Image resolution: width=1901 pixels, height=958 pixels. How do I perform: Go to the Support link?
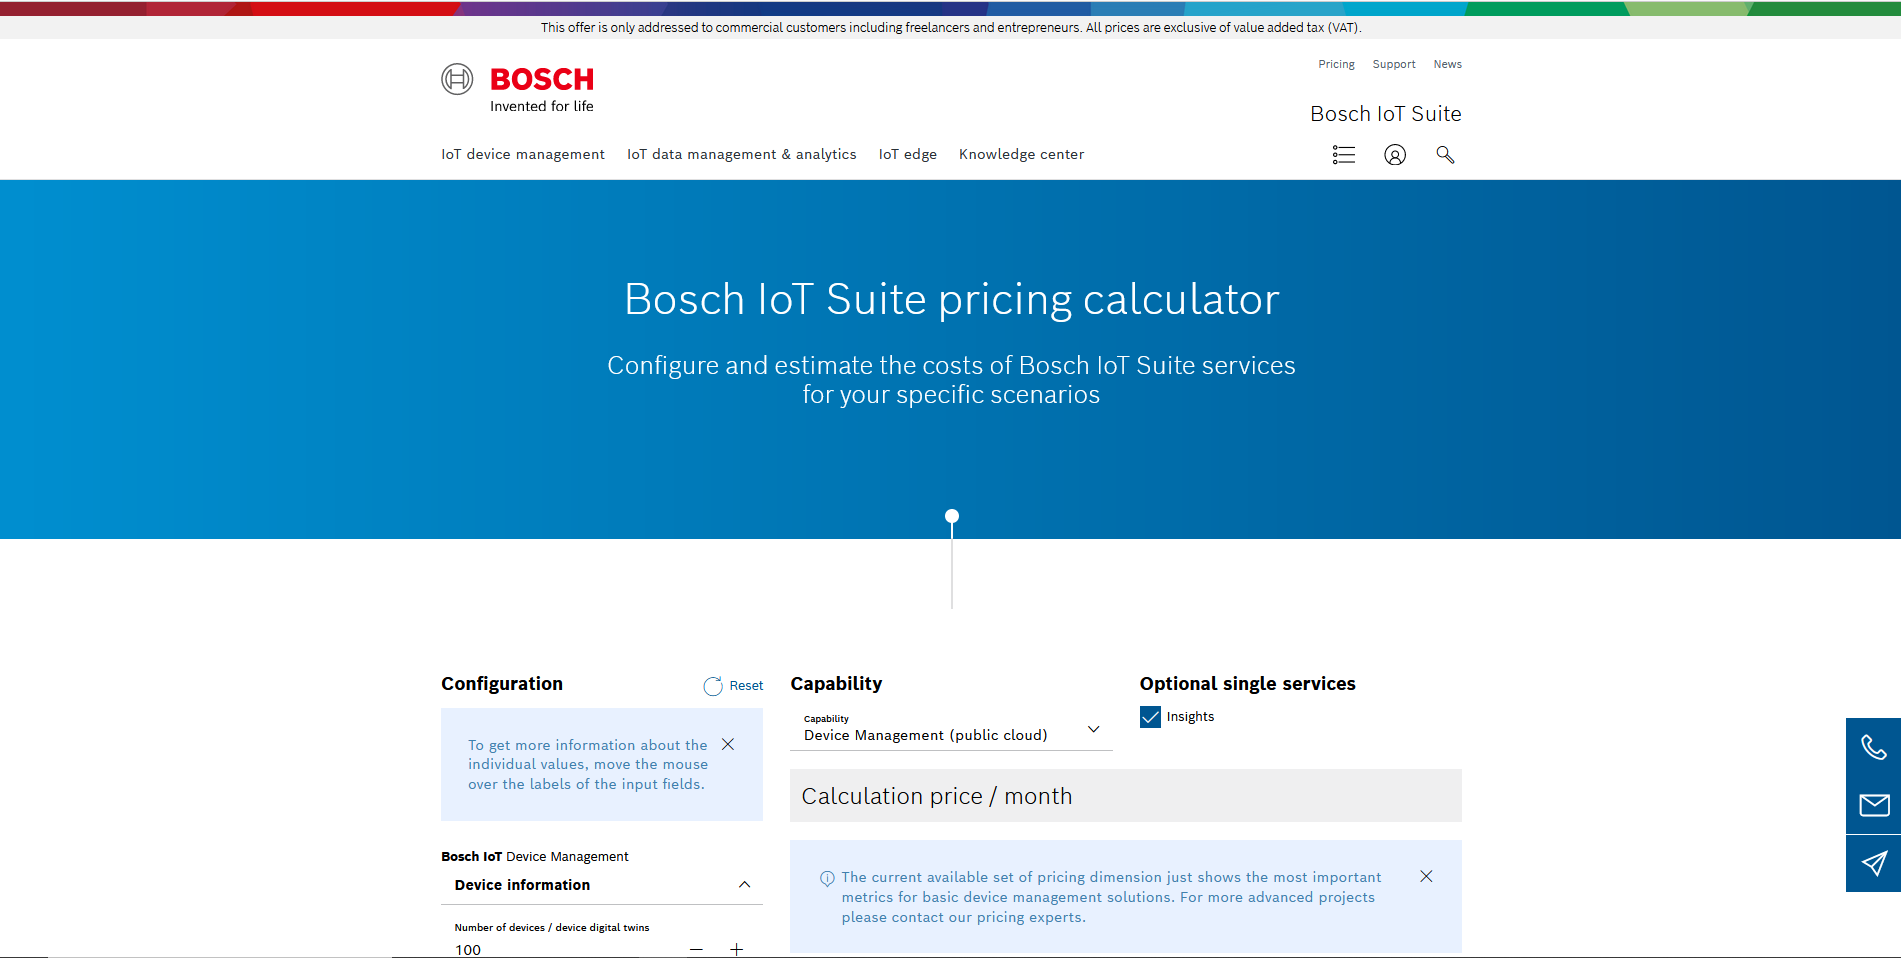point(1394,64)
